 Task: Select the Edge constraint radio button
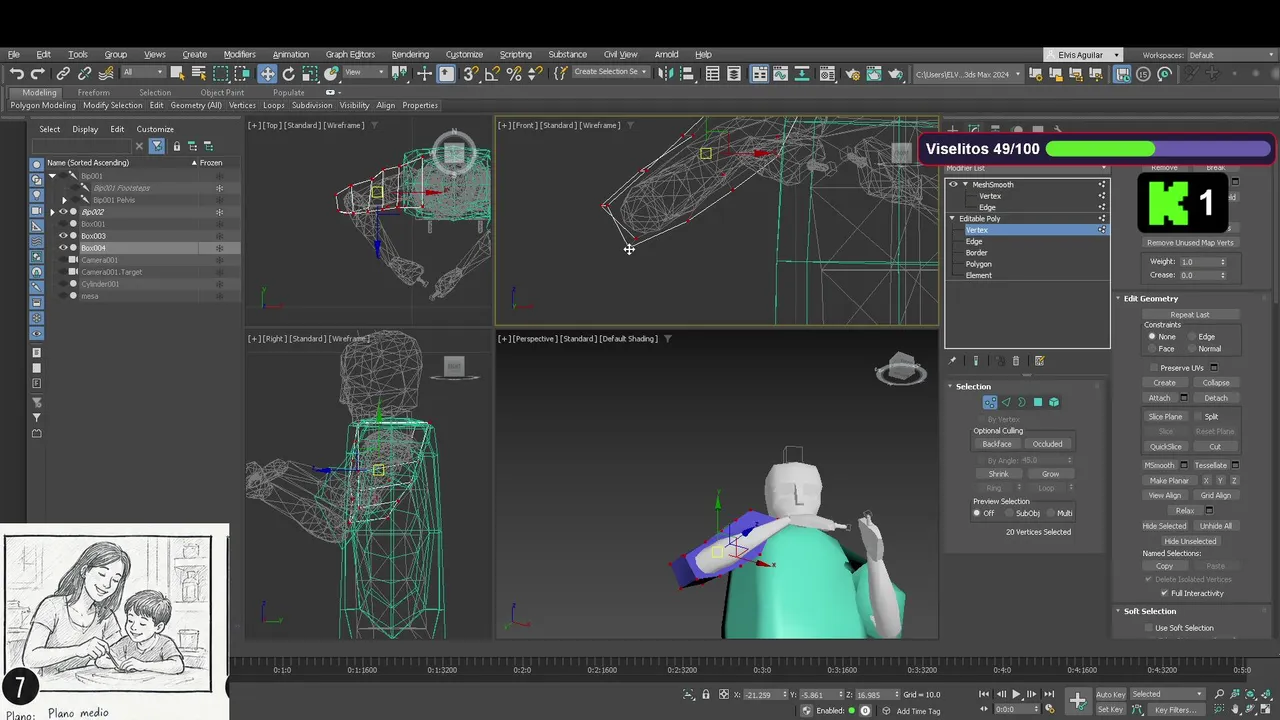(x=1190, y=337)
